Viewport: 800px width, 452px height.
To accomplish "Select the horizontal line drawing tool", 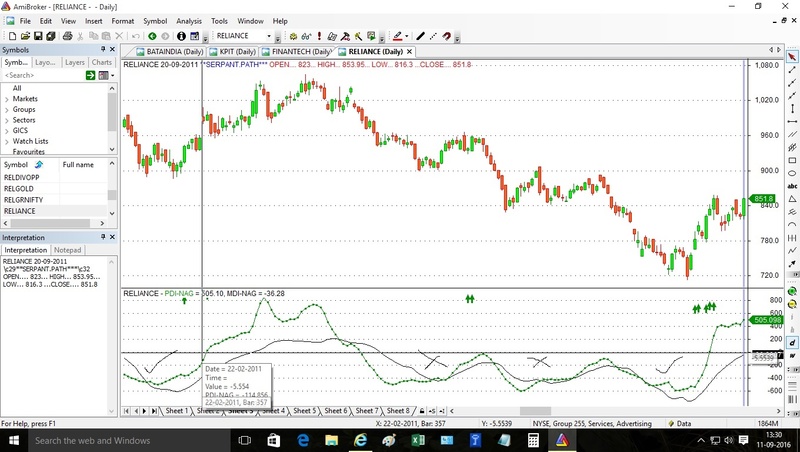I will tap(792, 121).
